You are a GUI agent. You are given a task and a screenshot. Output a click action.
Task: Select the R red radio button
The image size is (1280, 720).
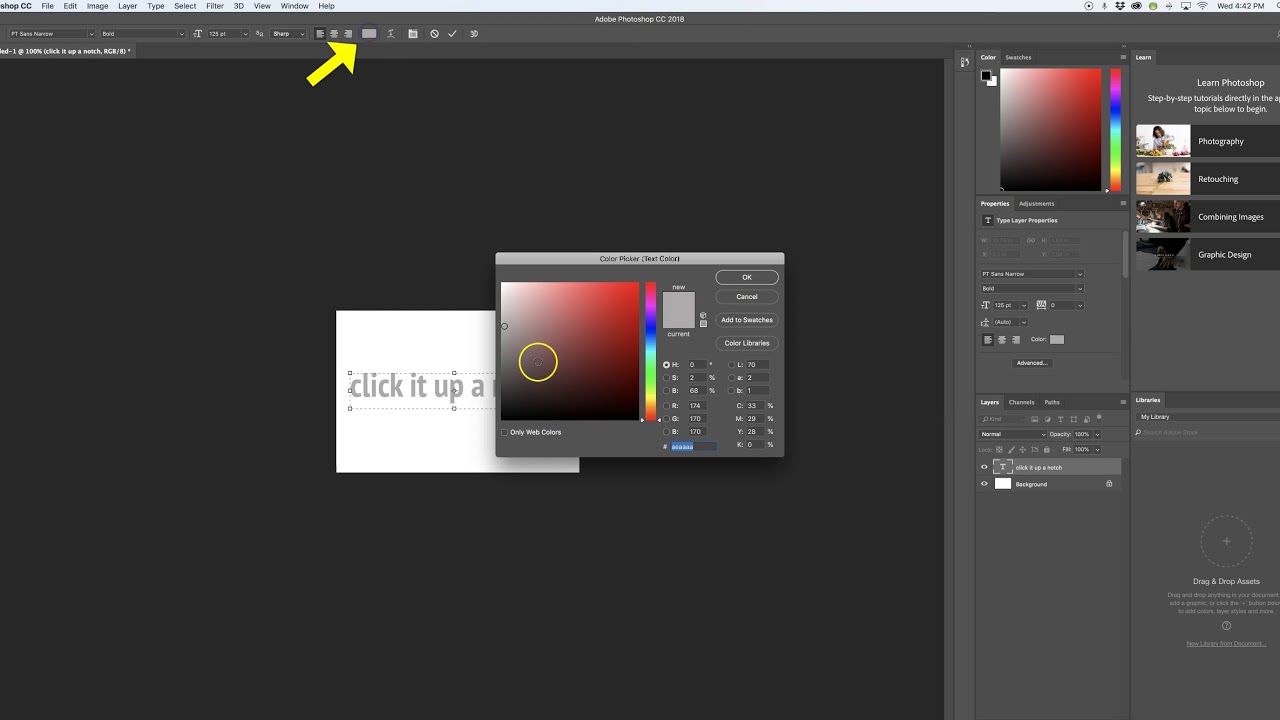coord(666,406)
